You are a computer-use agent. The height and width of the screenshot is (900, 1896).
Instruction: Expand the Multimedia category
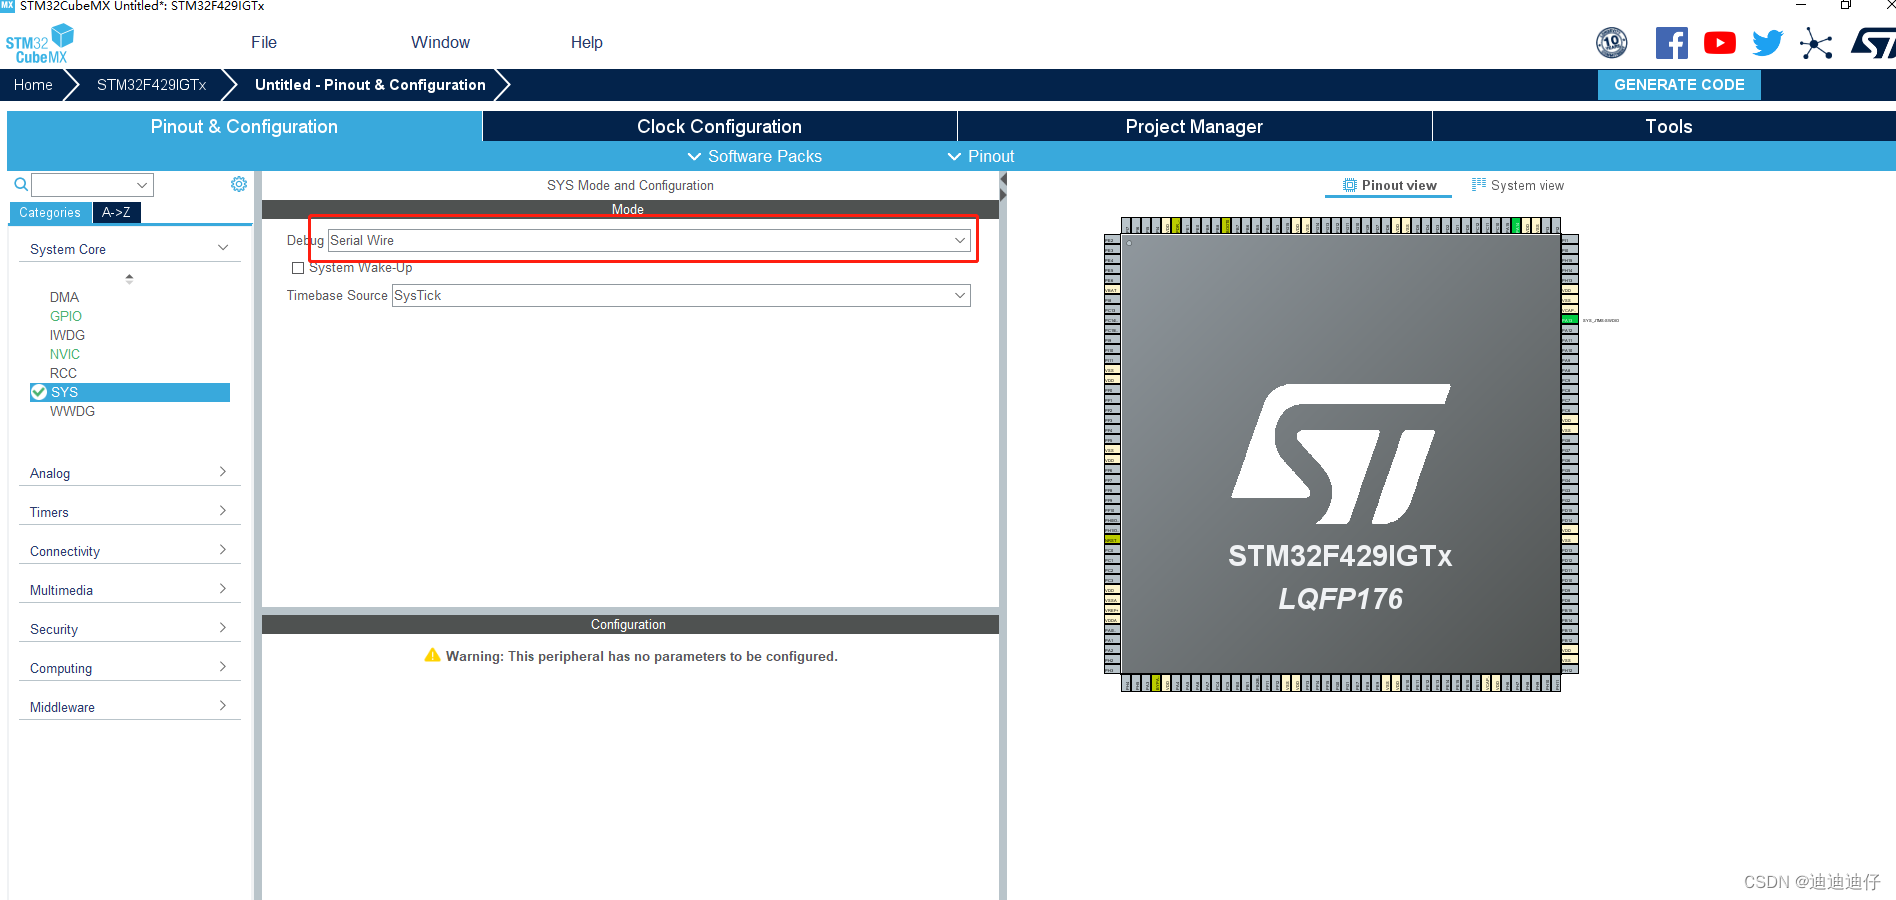click(129, 590)
